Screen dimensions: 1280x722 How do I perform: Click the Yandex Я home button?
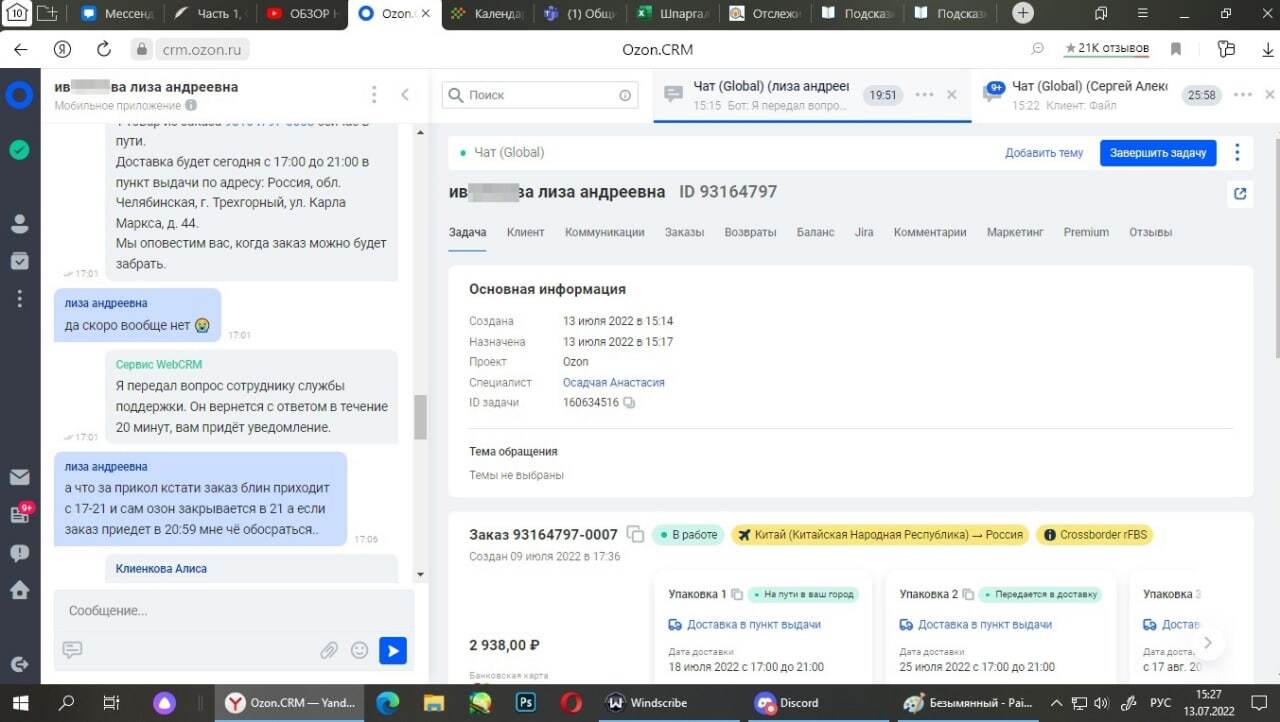pyautogui.click(x=62, y=49)
